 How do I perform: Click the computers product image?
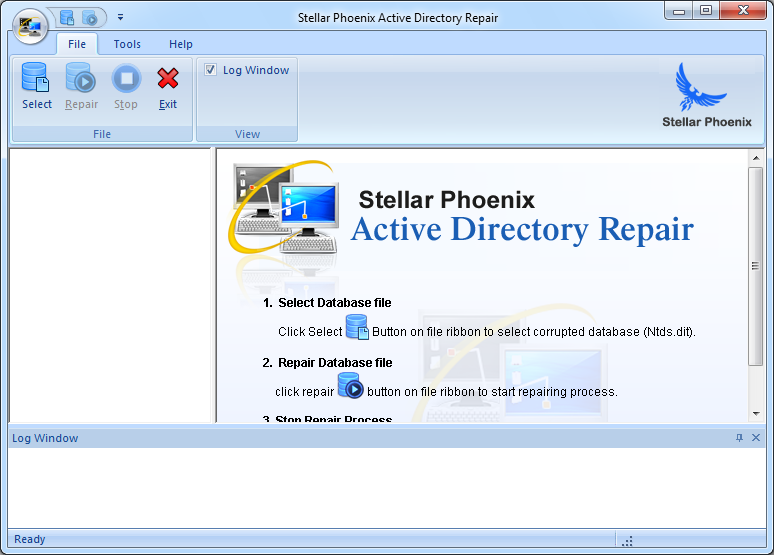284,206
